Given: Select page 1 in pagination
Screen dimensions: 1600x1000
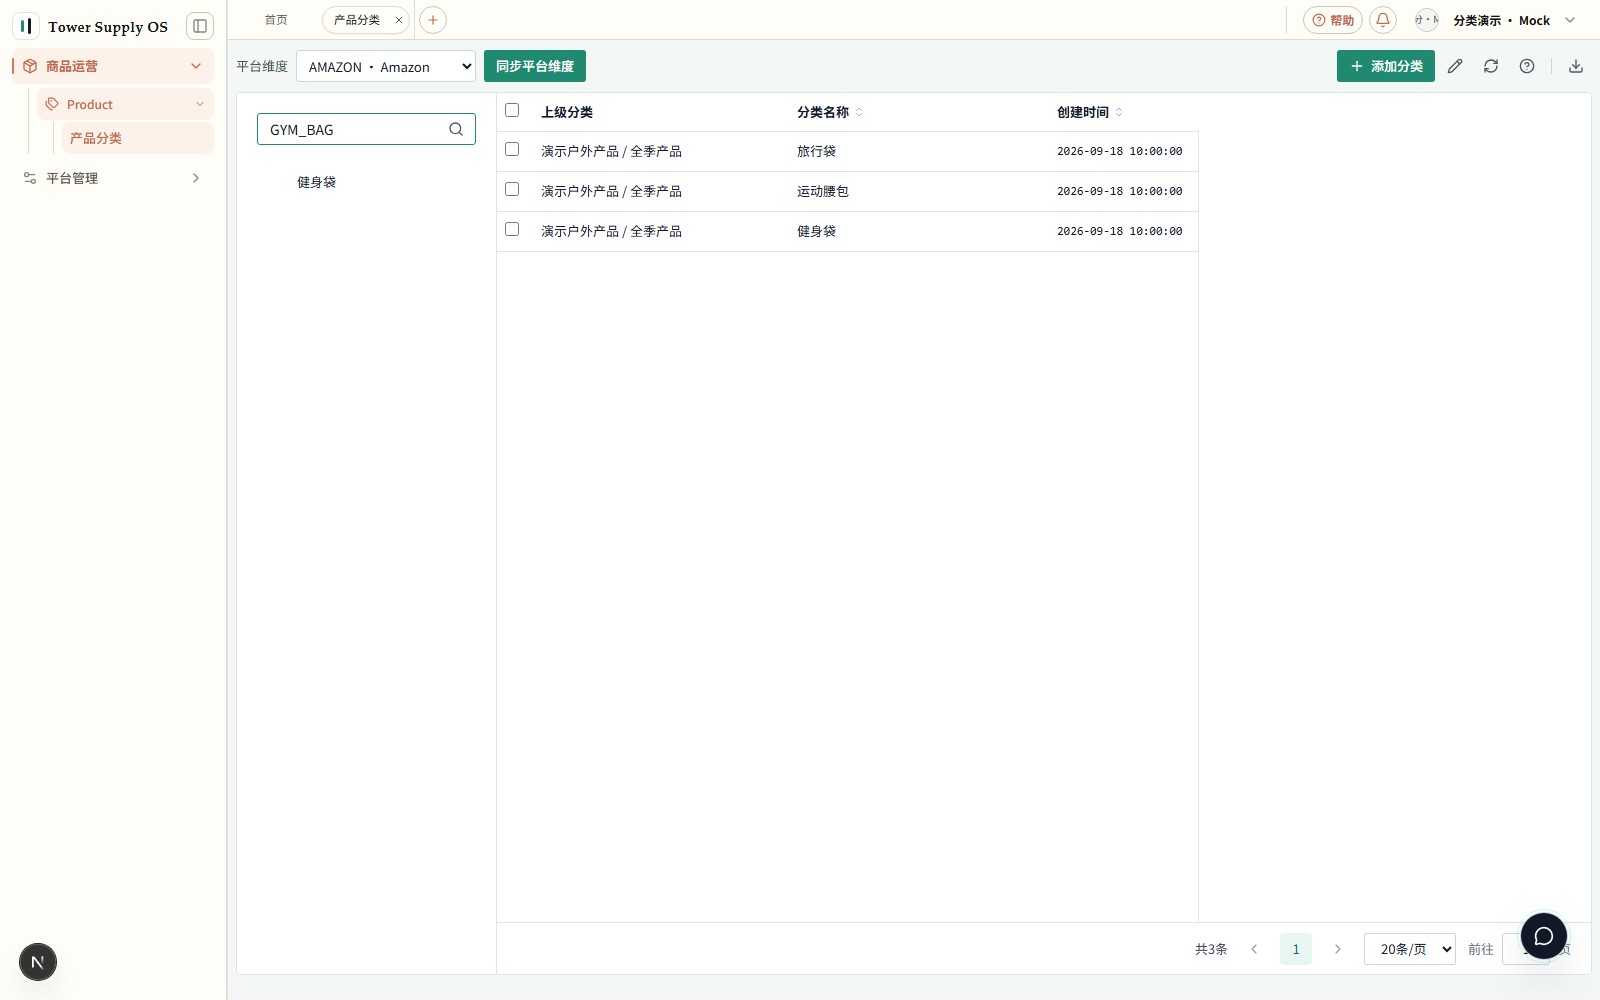Looking at the screenshot, I should click(1296, 949).
